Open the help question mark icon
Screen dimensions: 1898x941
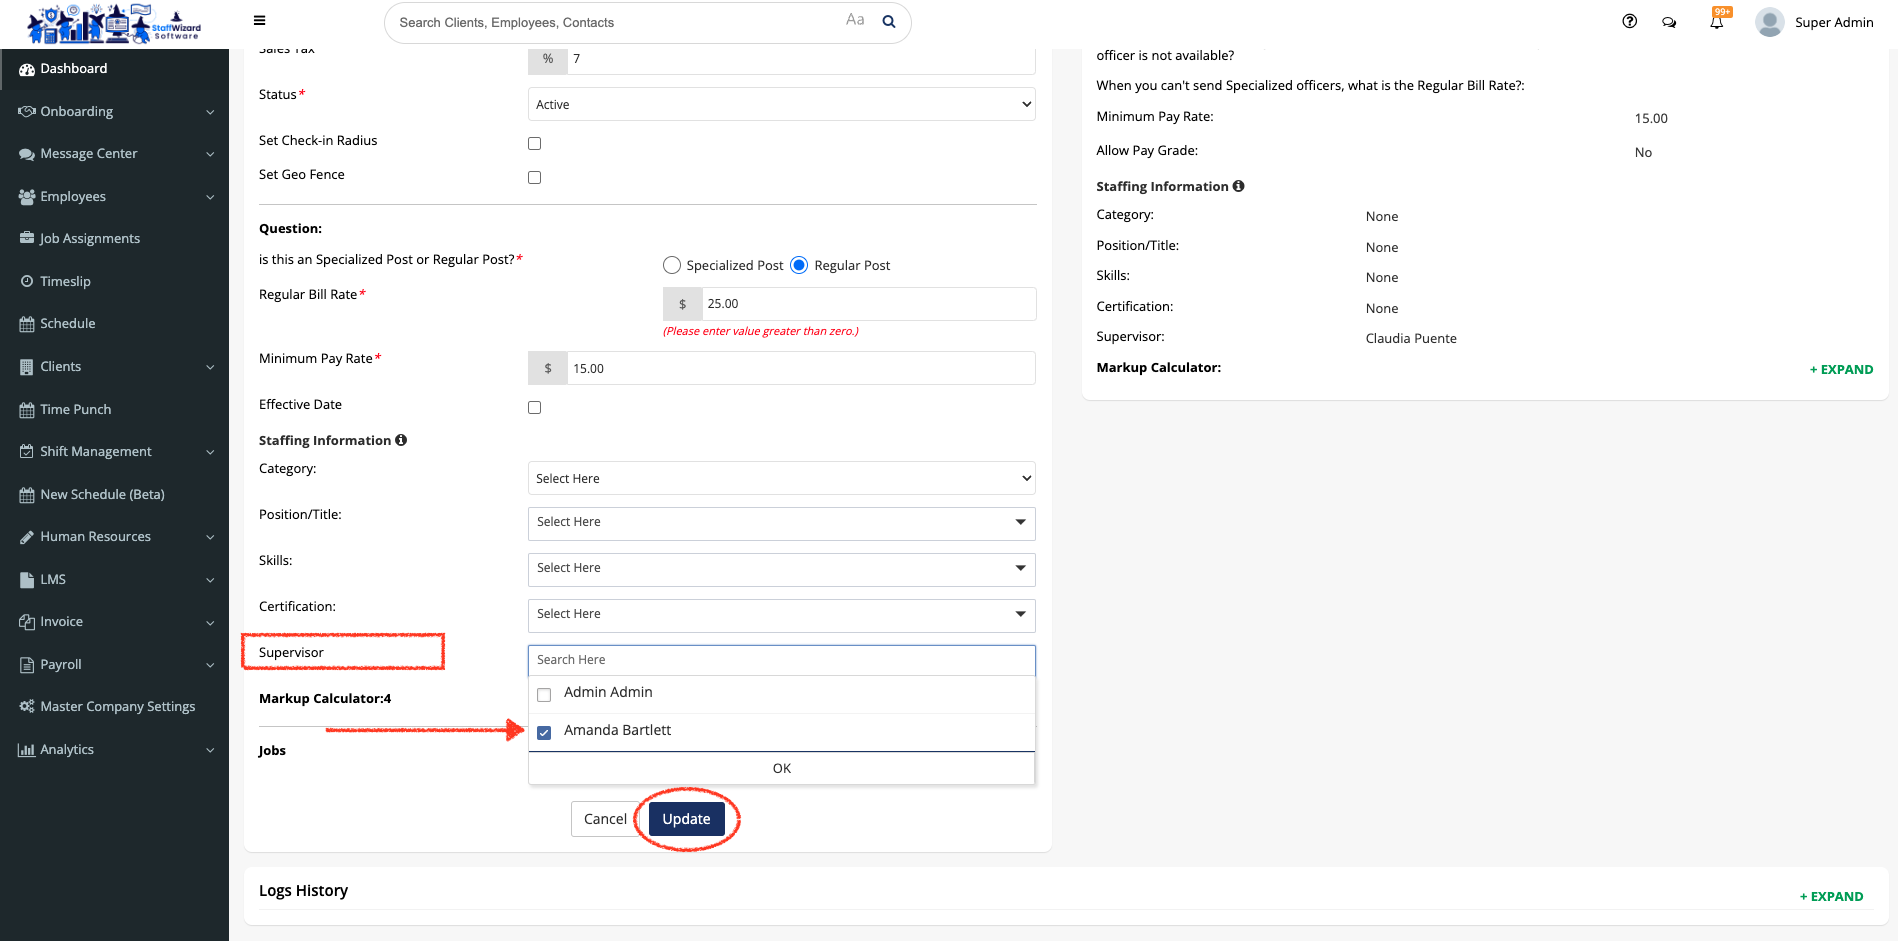1629,21
